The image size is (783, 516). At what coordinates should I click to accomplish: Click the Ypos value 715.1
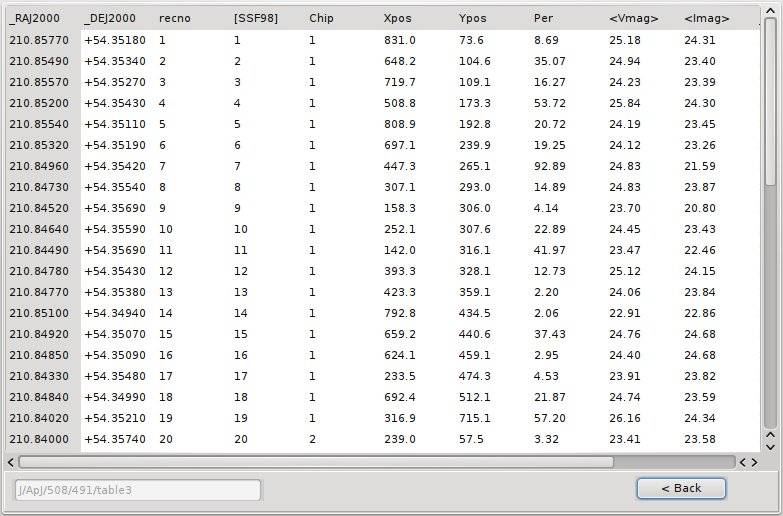(474, 418)
